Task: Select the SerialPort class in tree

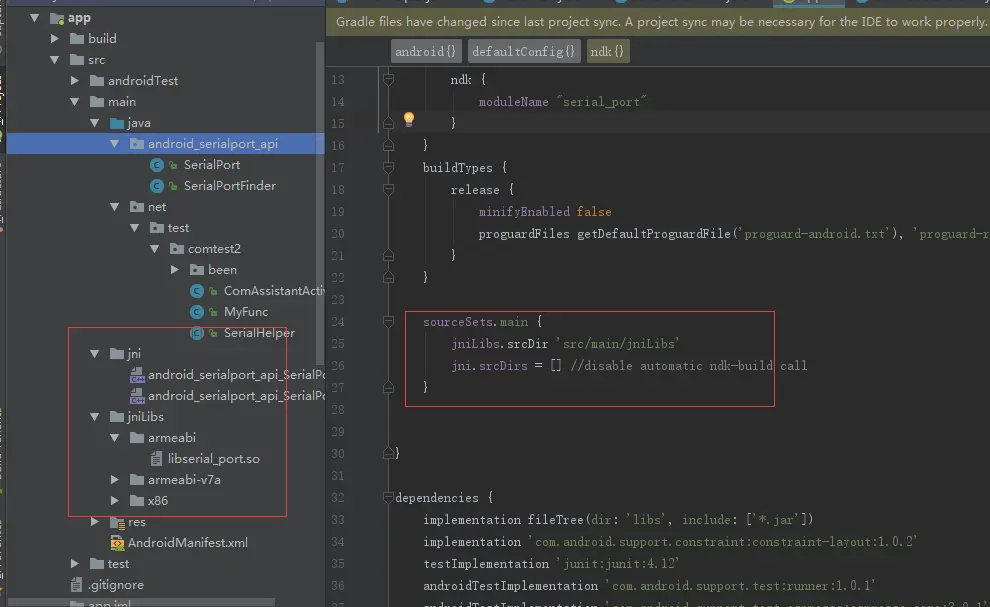Action: pos(212,165)
